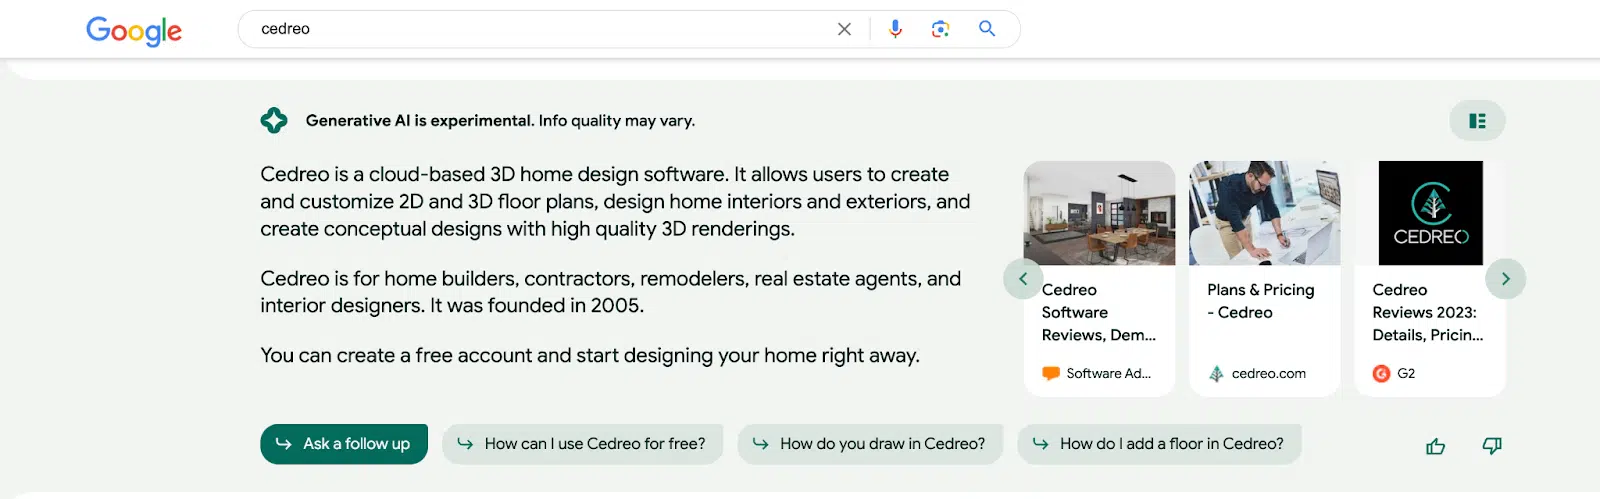This screenshot has width=1600, height=499.
Task: Clear the search box text
Action: click(844, 29)
